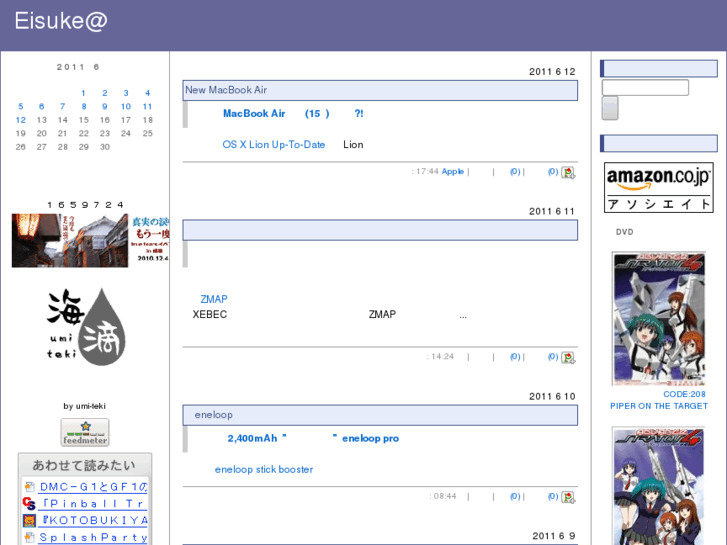This screenshot has height=545, width=727.
Task: Open the 2,400mAh eneloop pro link
Action: point(313,438)
